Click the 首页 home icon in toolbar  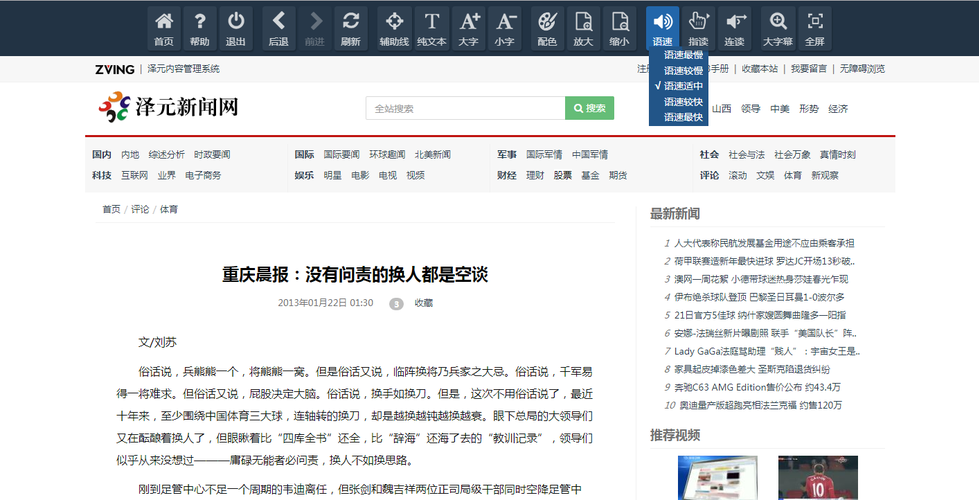click(x=164, y=28)
